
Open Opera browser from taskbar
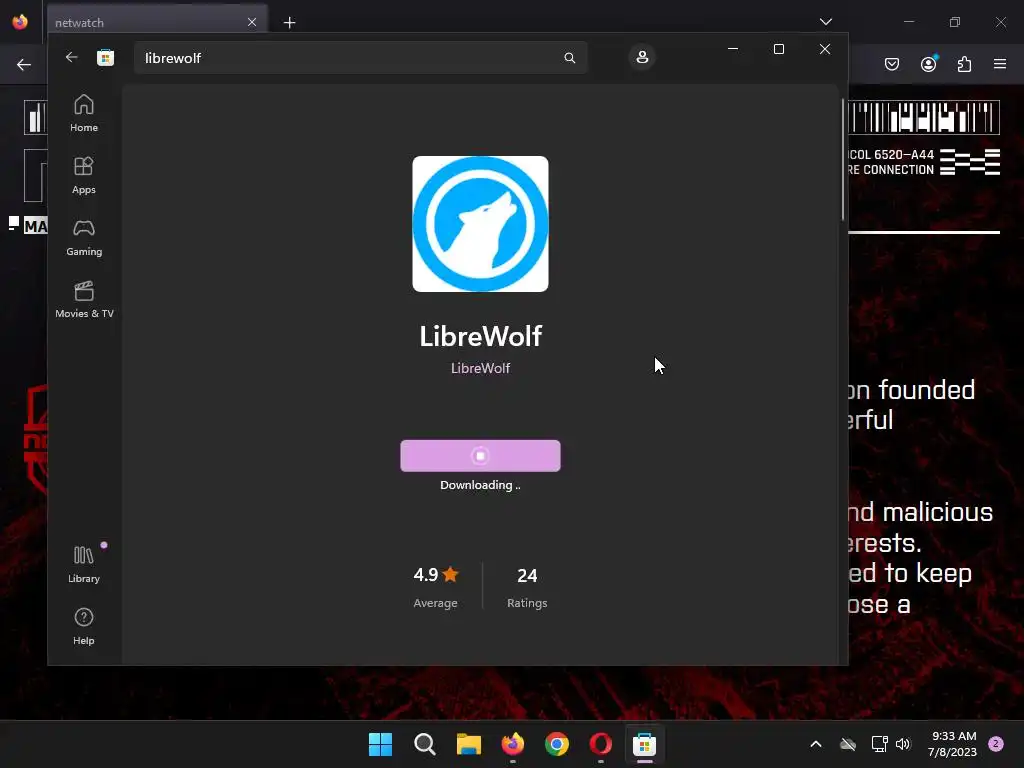click(x=600, y=744)
